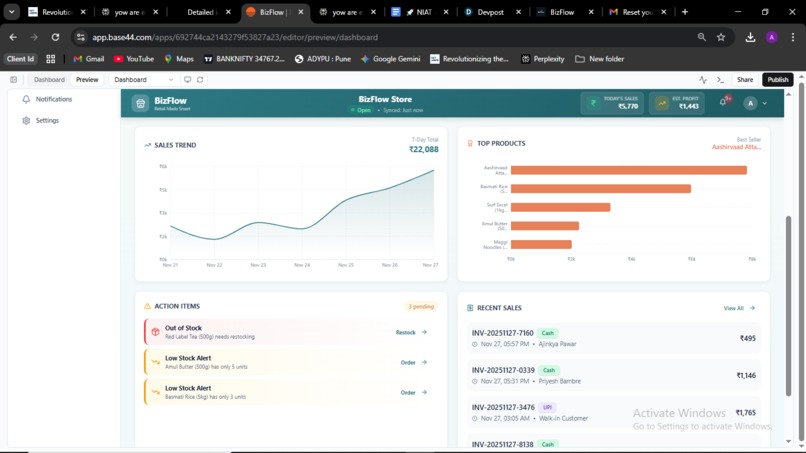
Task: Click the Recent Sales list icon
Action: [470, 308]
